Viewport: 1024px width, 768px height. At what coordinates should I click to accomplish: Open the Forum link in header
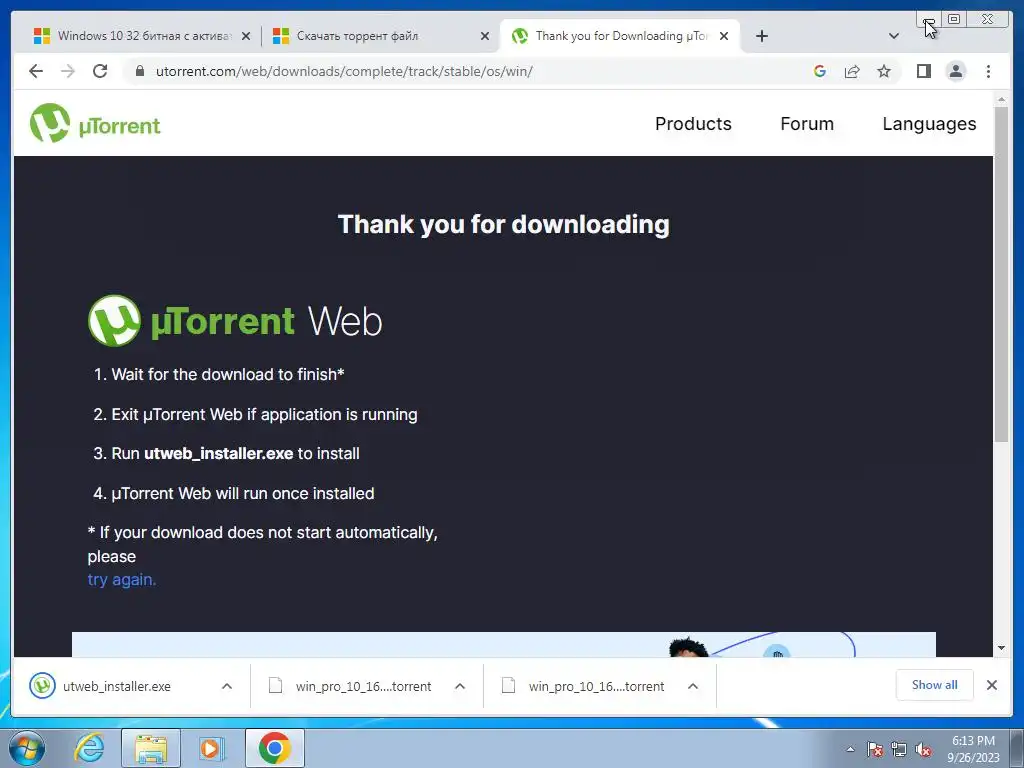coord(807,123)
